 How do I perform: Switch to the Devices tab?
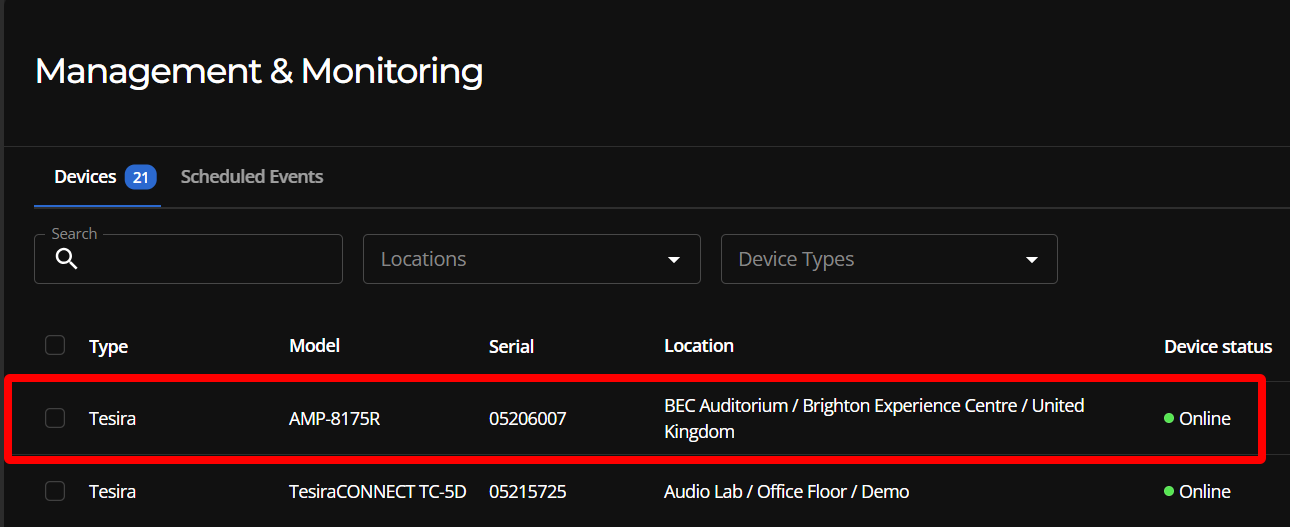coord(85,177)
